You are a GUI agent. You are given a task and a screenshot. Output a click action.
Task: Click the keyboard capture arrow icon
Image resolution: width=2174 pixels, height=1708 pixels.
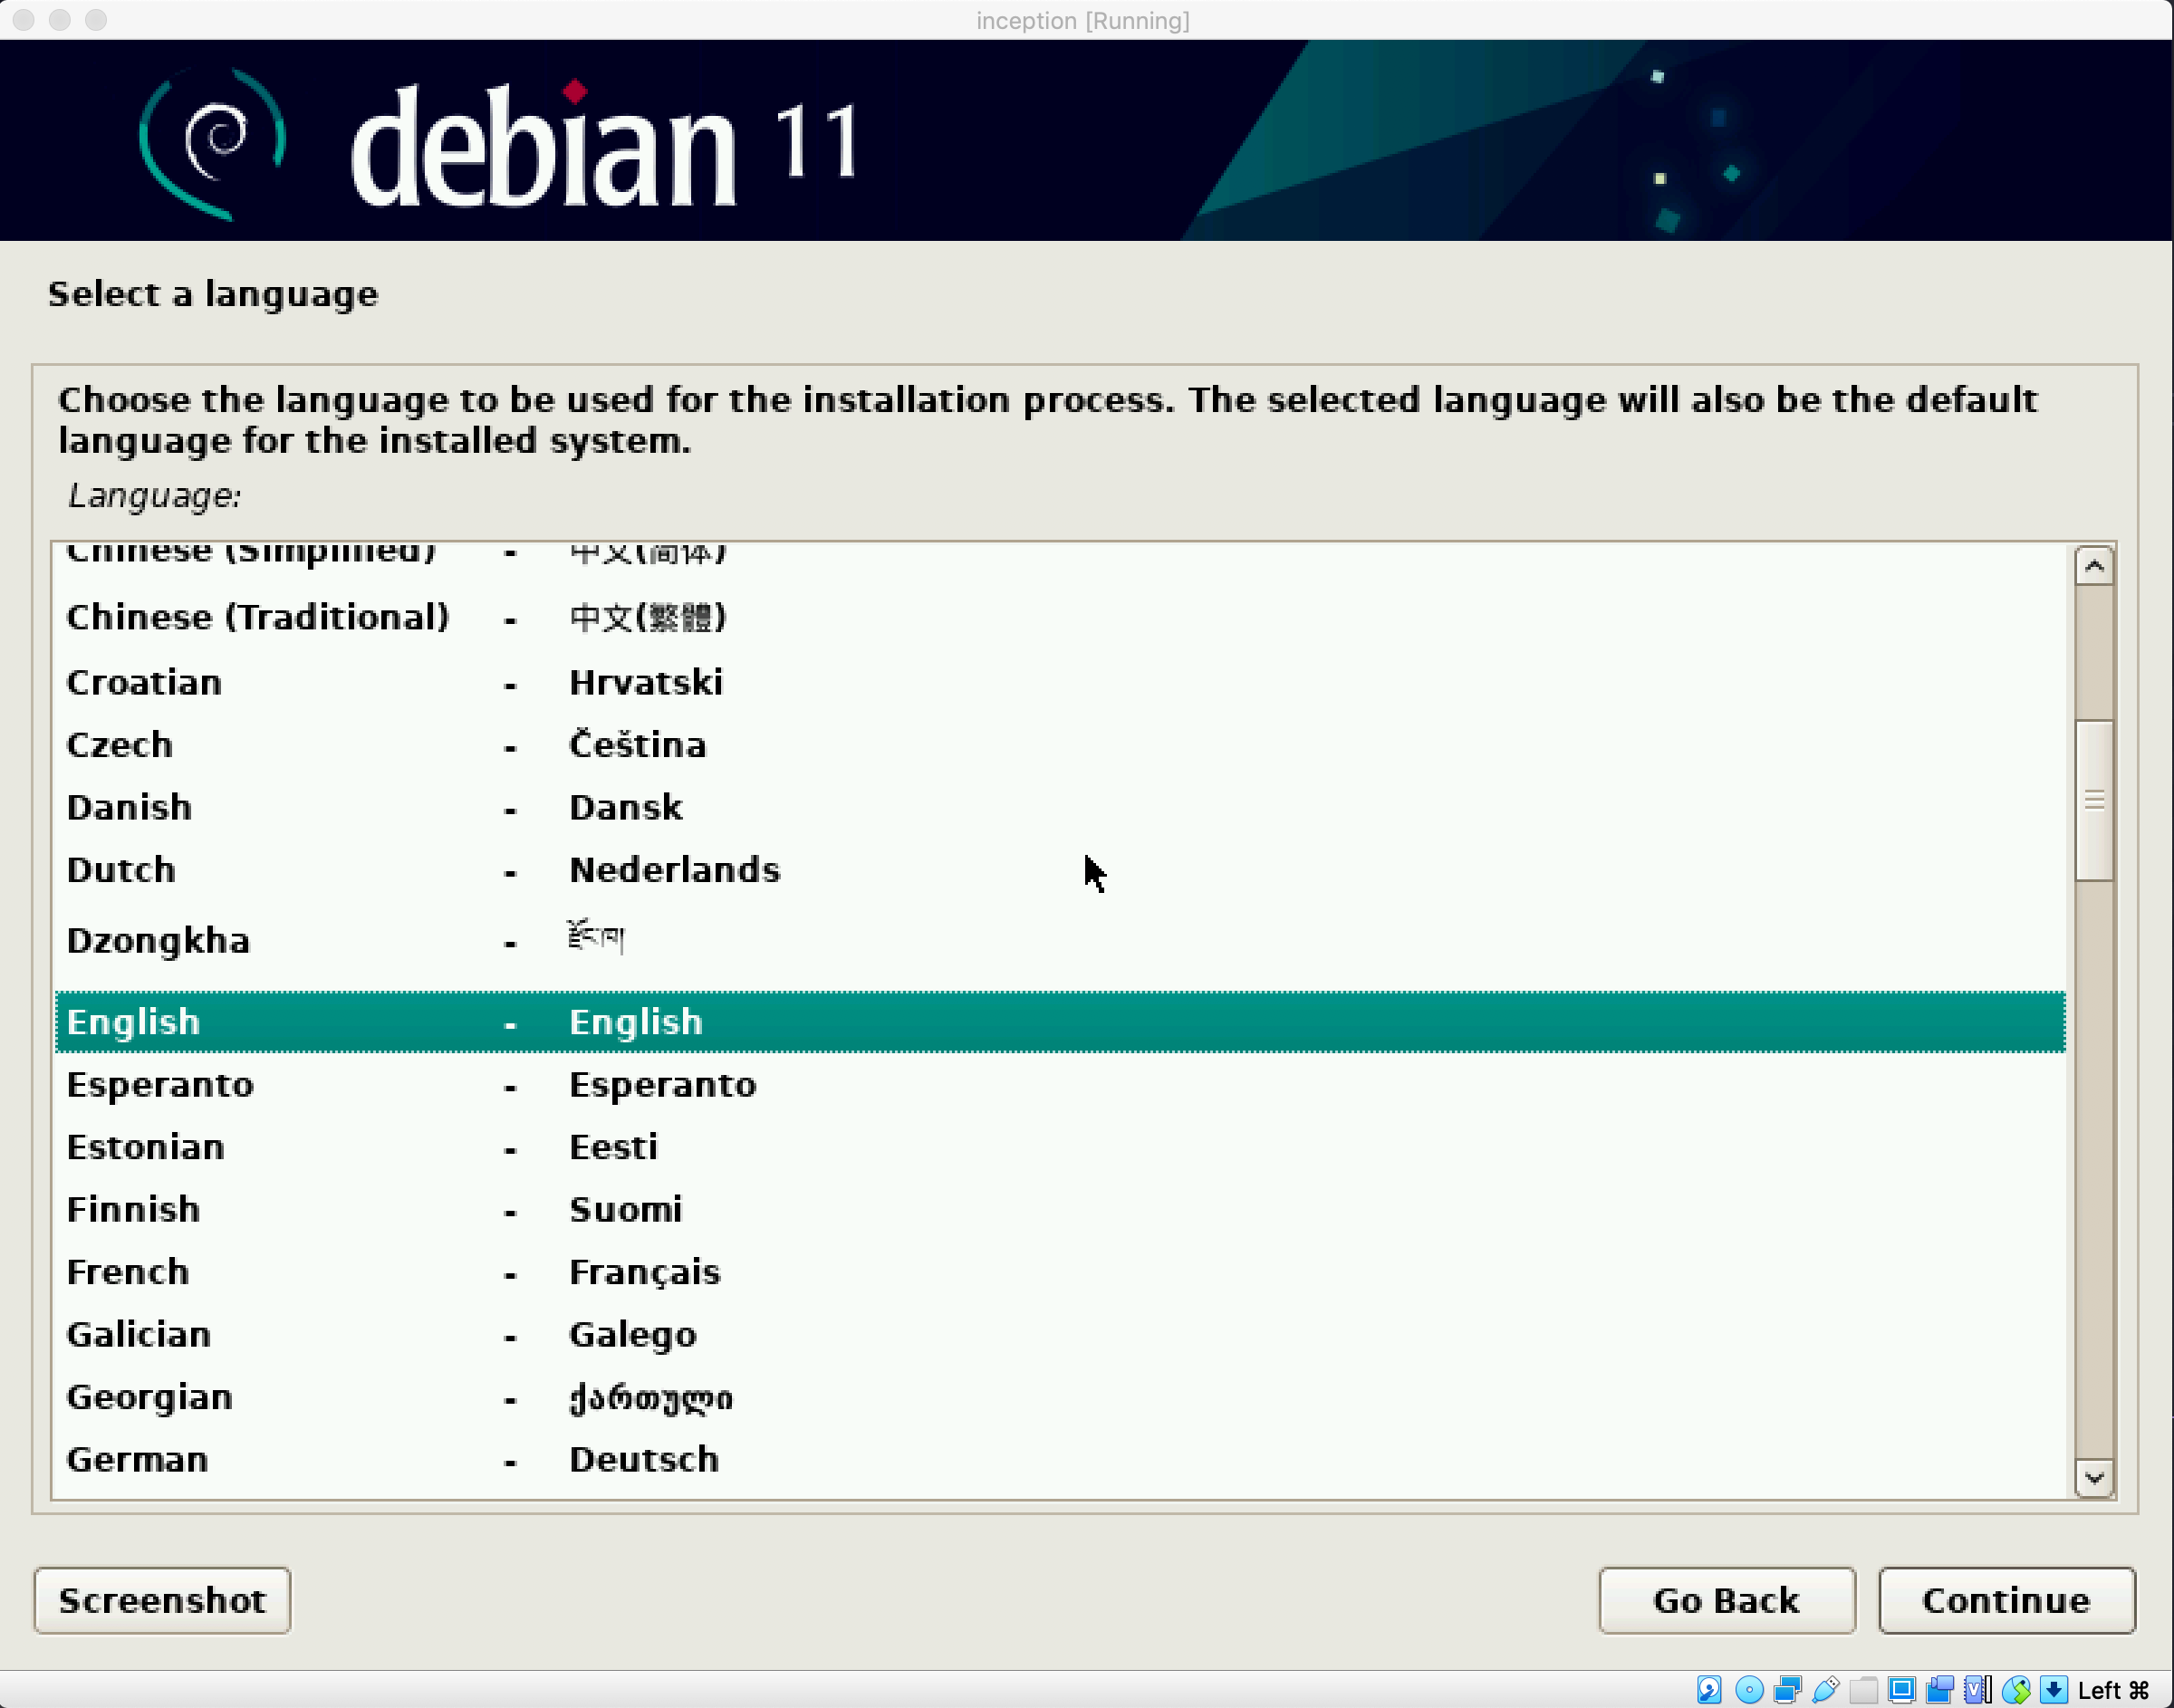[2053, 1690]
